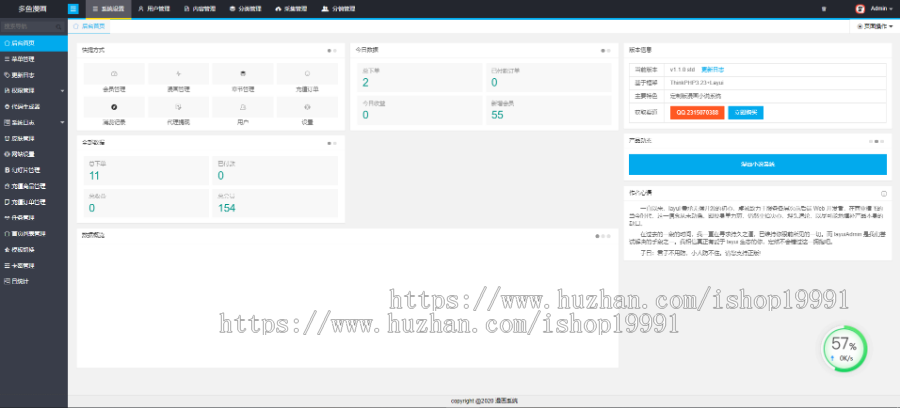
Task: Click the Admin avatar picture
Action: tap(860, 9)
